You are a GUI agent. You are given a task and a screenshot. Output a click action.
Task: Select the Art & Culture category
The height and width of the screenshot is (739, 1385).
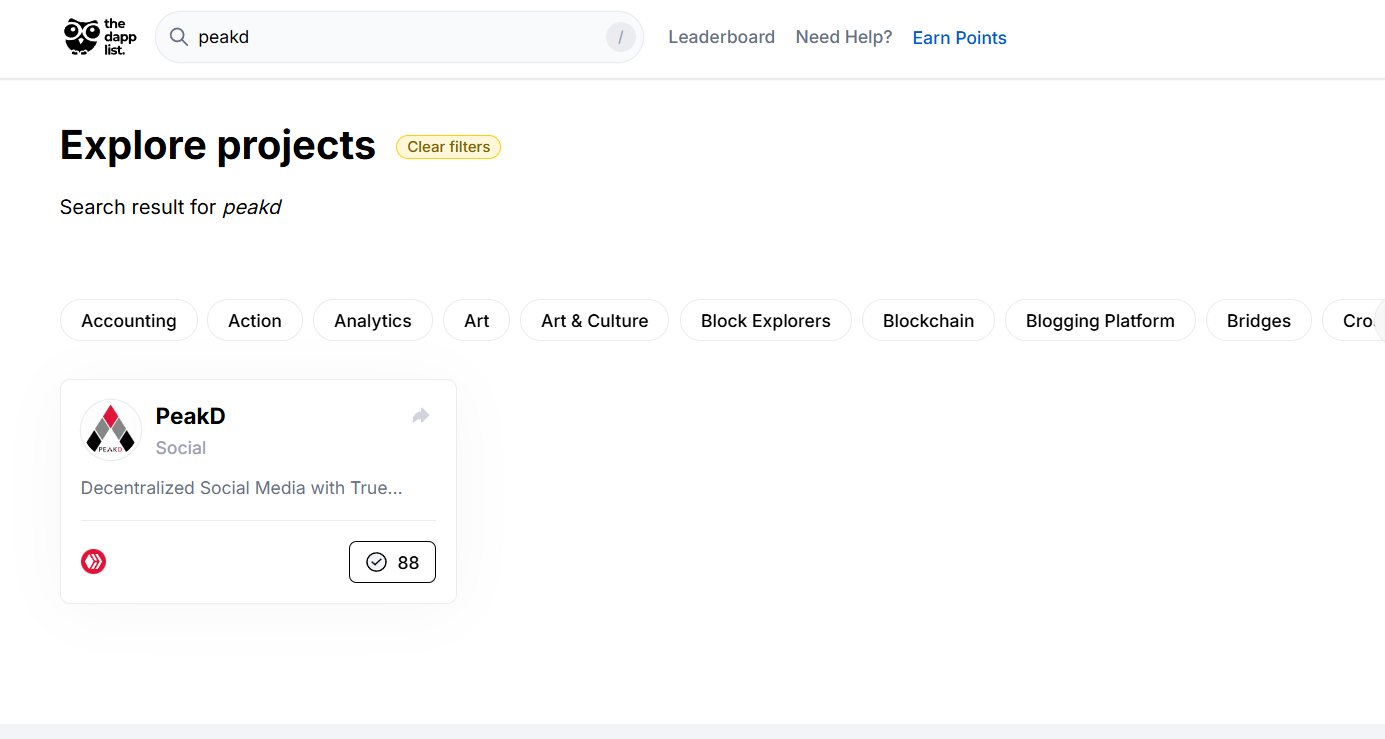[595, 321]
